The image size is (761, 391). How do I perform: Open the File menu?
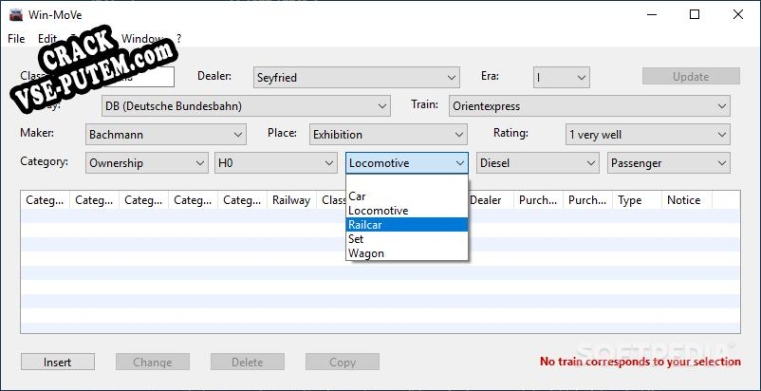(16, 39)
